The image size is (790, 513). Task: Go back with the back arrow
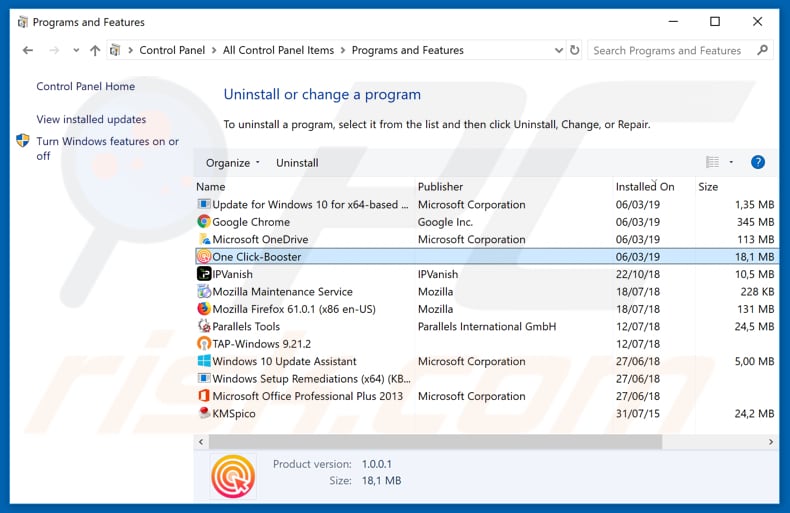click(x=28, y=50)
